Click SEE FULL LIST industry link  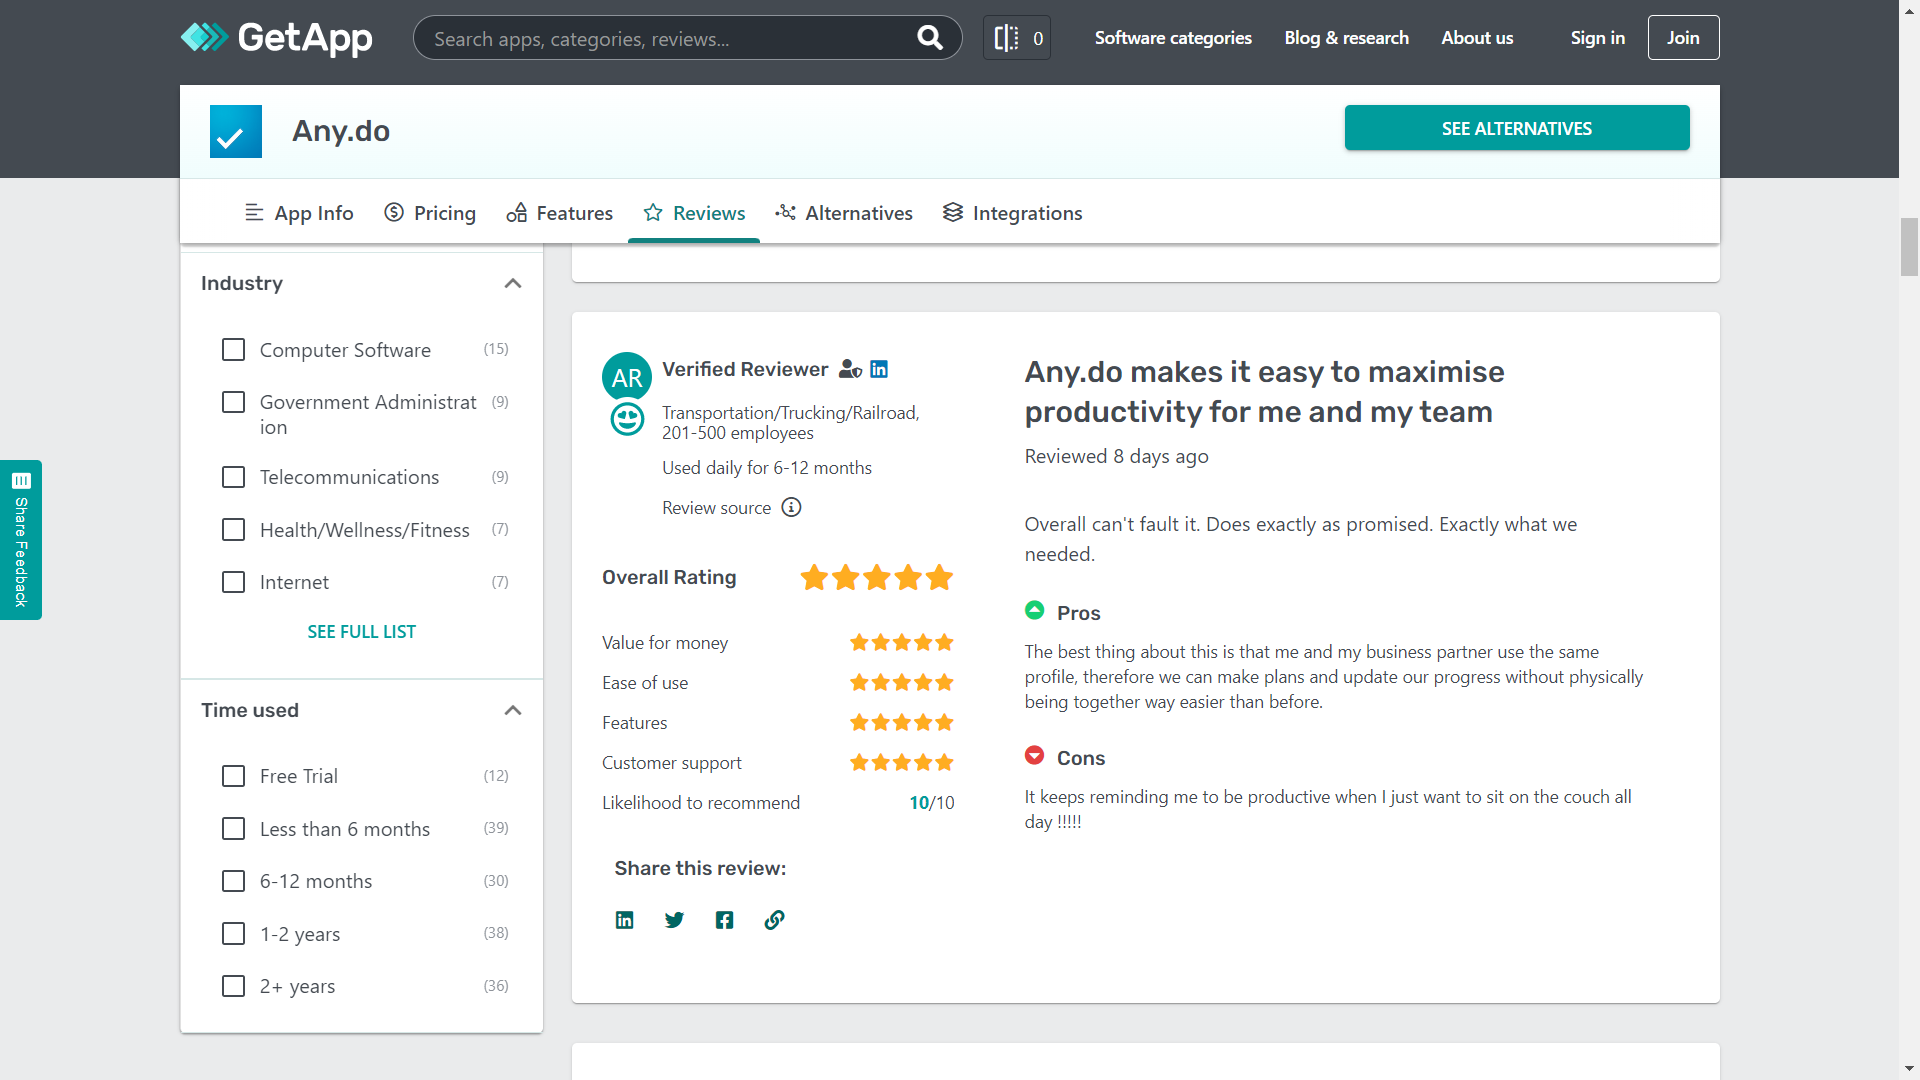click(x=361, y=632)
